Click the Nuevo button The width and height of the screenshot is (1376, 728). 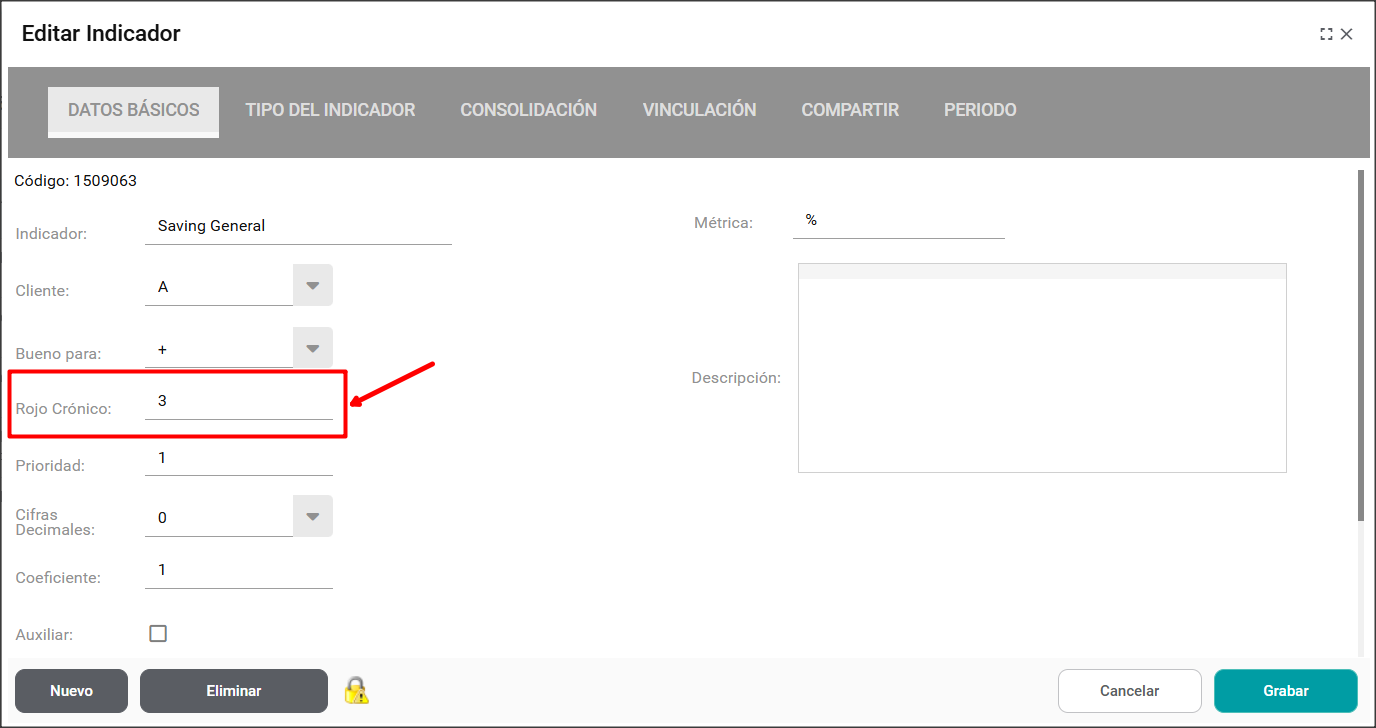pyautogui.click(x=71, y=691)
